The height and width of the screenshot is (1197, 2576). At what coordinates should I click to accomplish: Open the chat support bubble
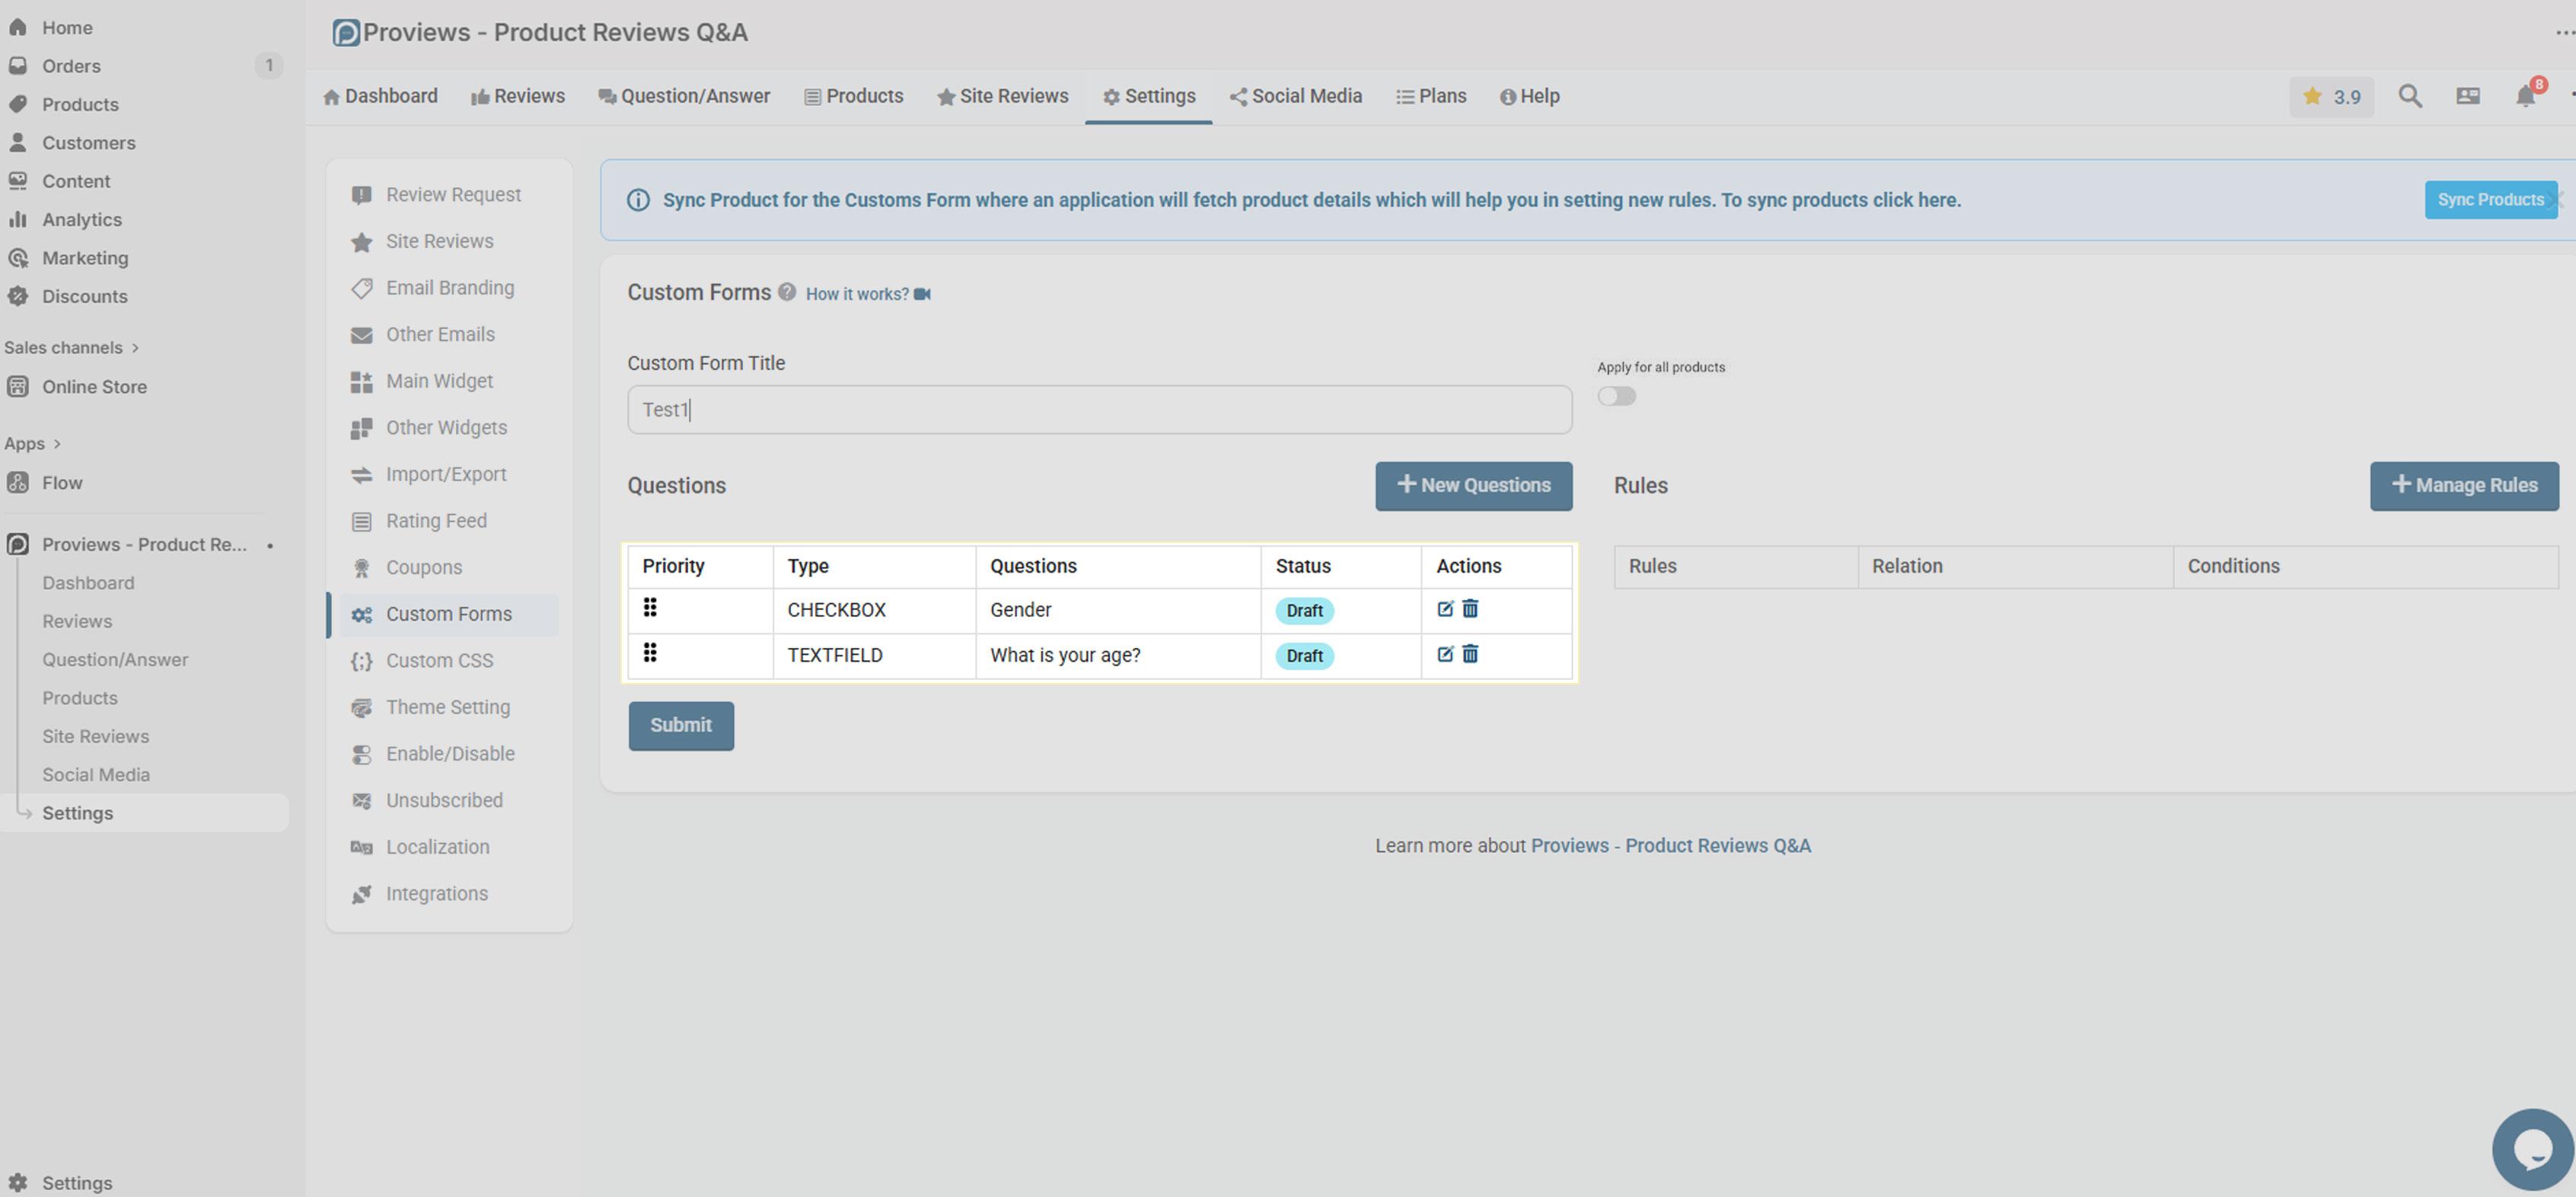2532,1150
